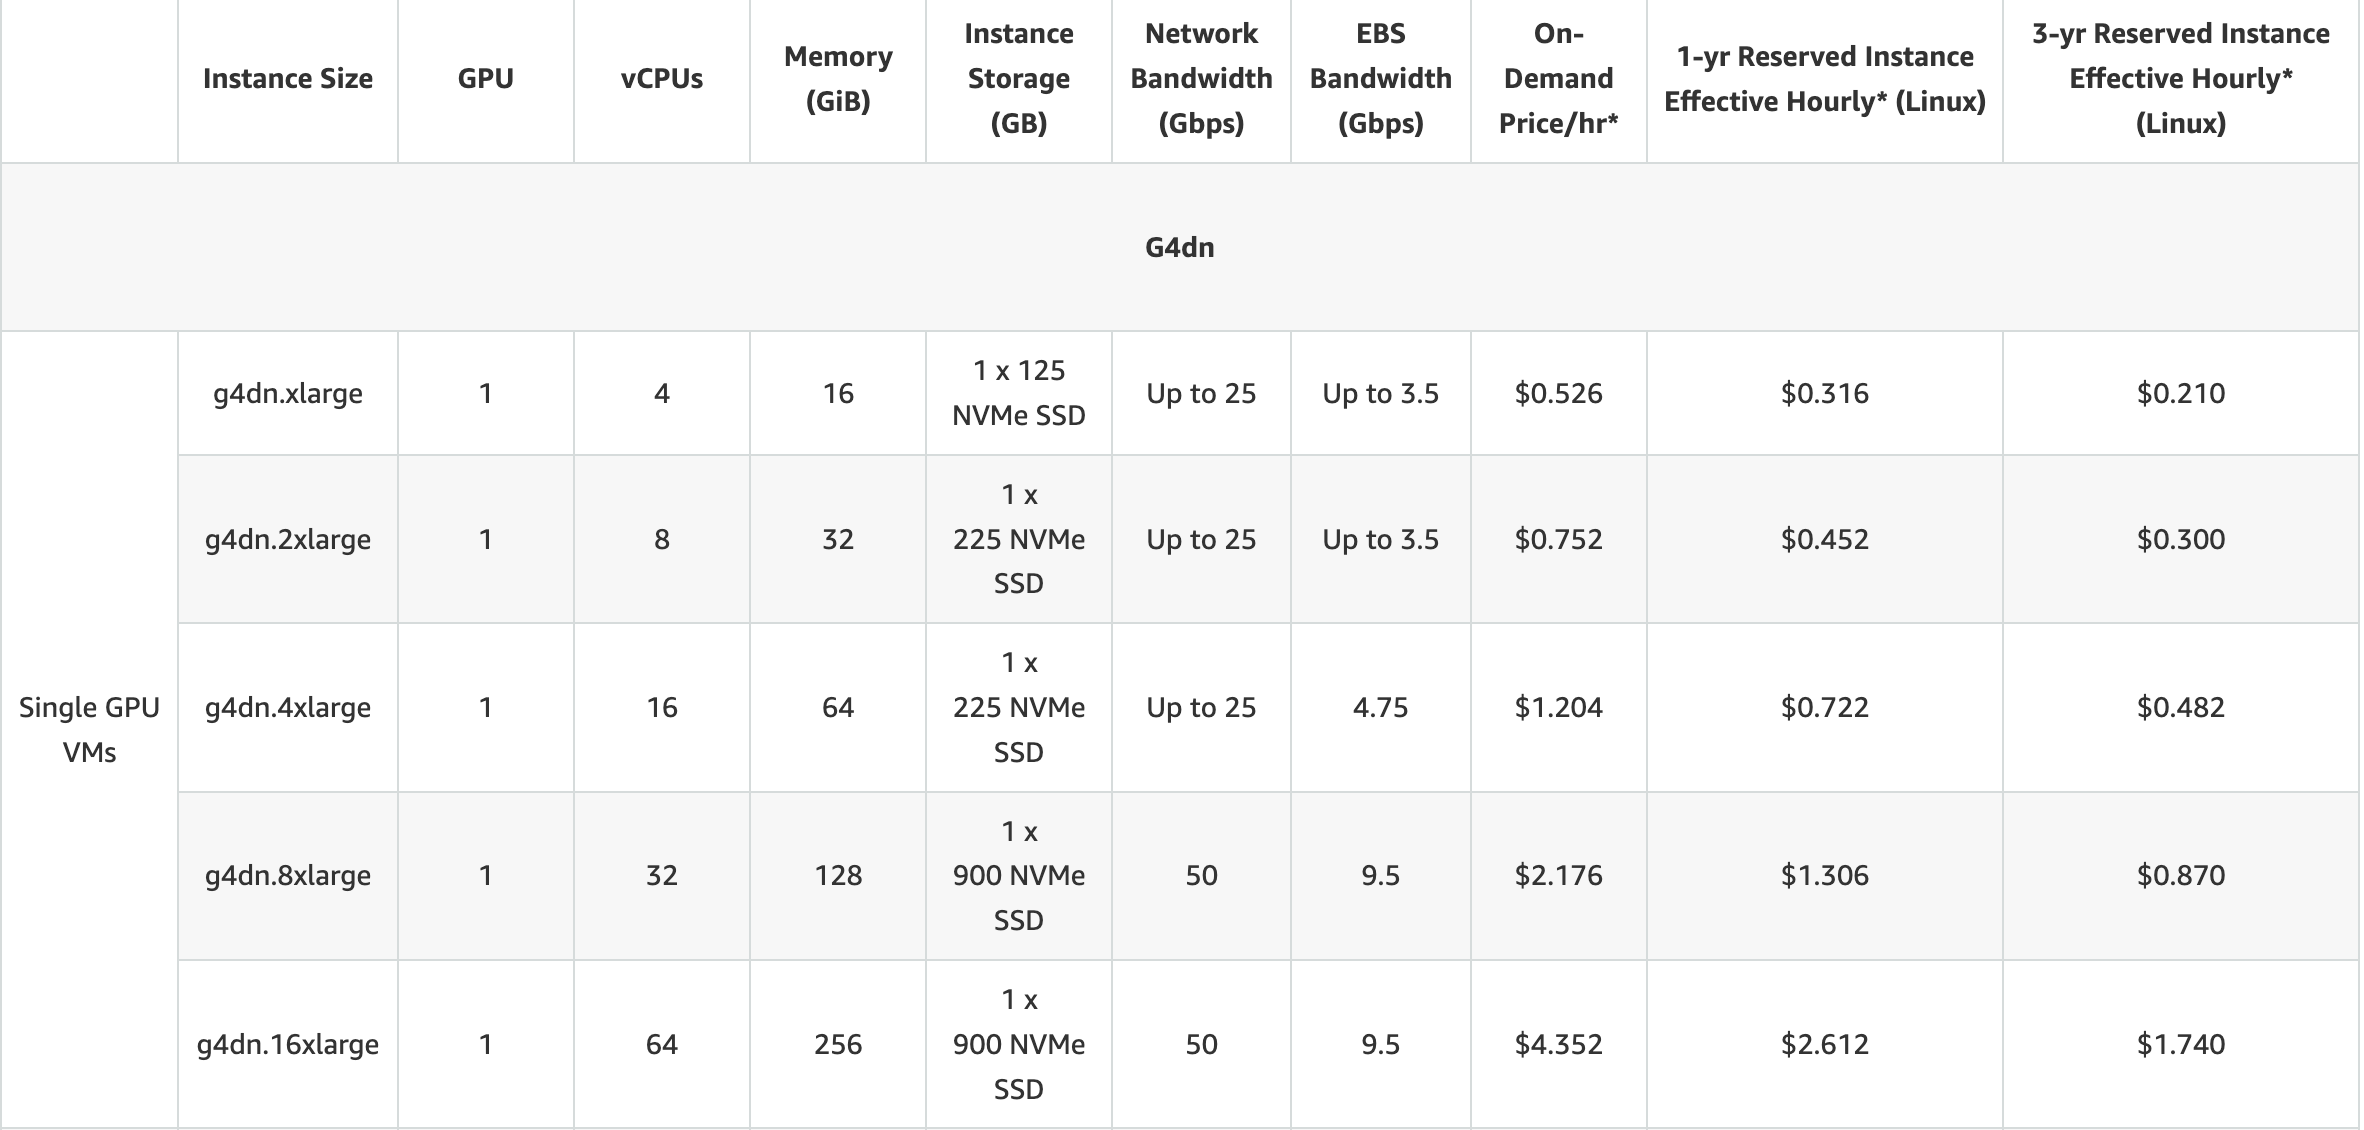Click the g4dn.xlarge instance size cell

click(287, 393)
